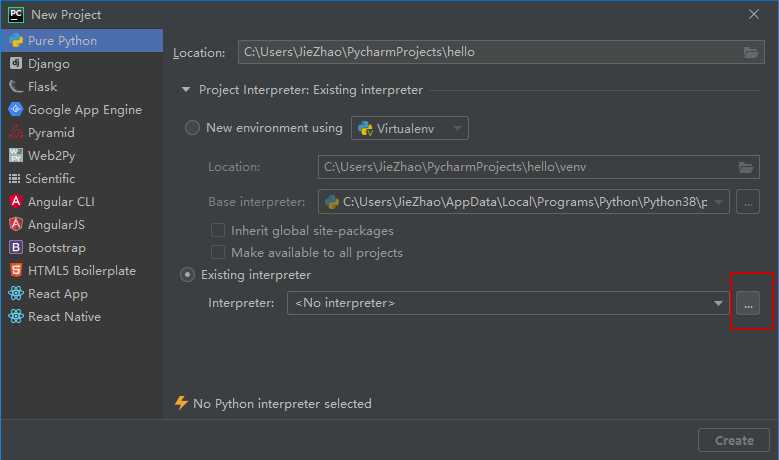The width and height of the screenshot is (779, 460).
Task: Click the ellipsis button beside Interpreter dropdown
Action: click(x=748, y=303)
